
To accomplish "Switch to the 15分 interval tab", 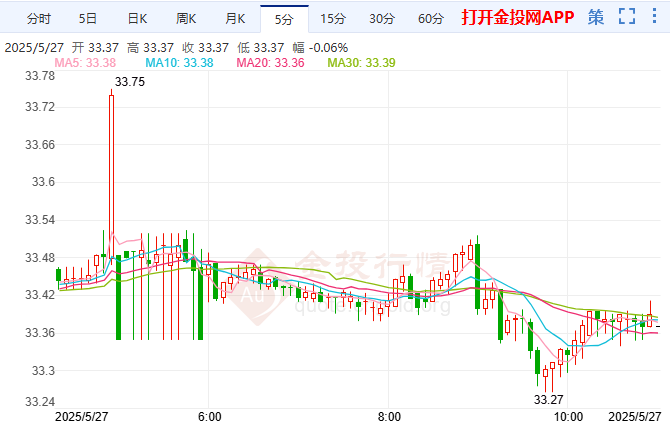I will (x=333, y=18).
